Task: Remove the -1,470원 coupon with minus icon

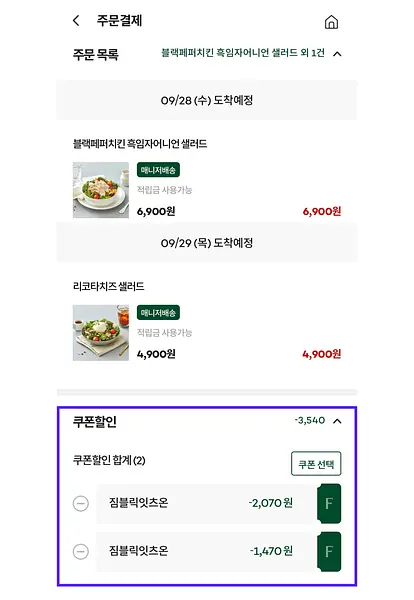Action: point(81,552)
